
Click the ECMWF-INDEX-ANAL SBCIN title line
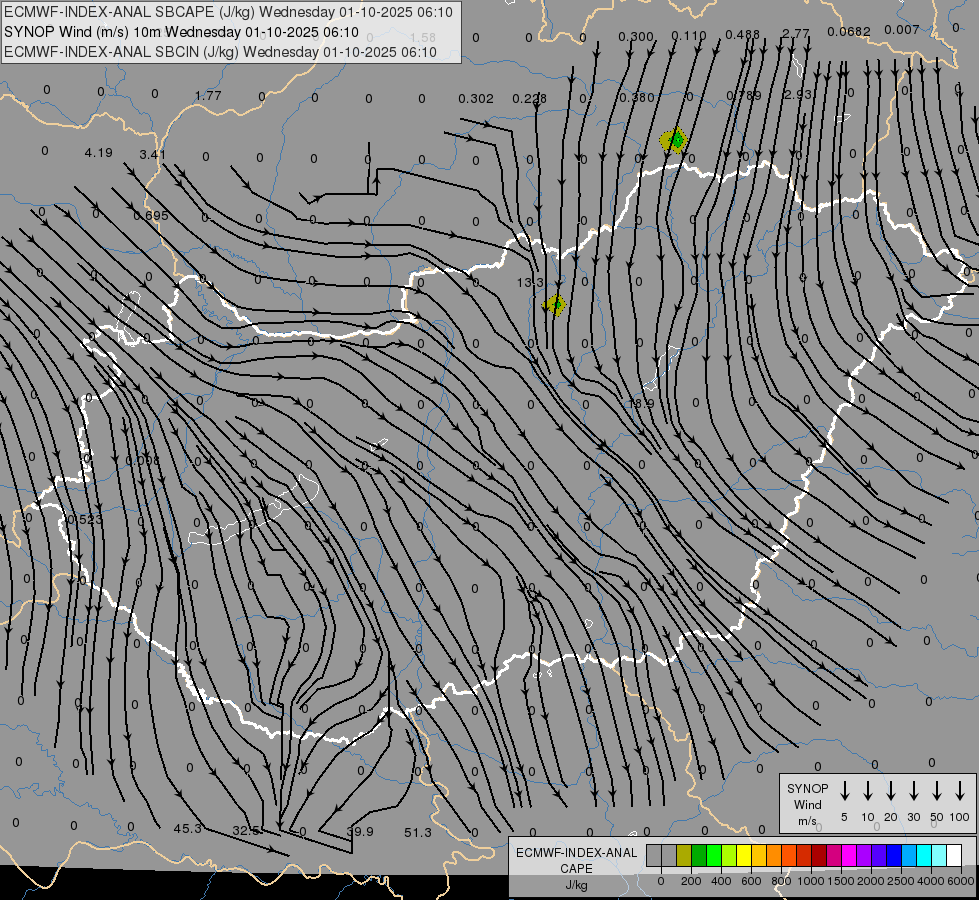(x=220, y=52)
